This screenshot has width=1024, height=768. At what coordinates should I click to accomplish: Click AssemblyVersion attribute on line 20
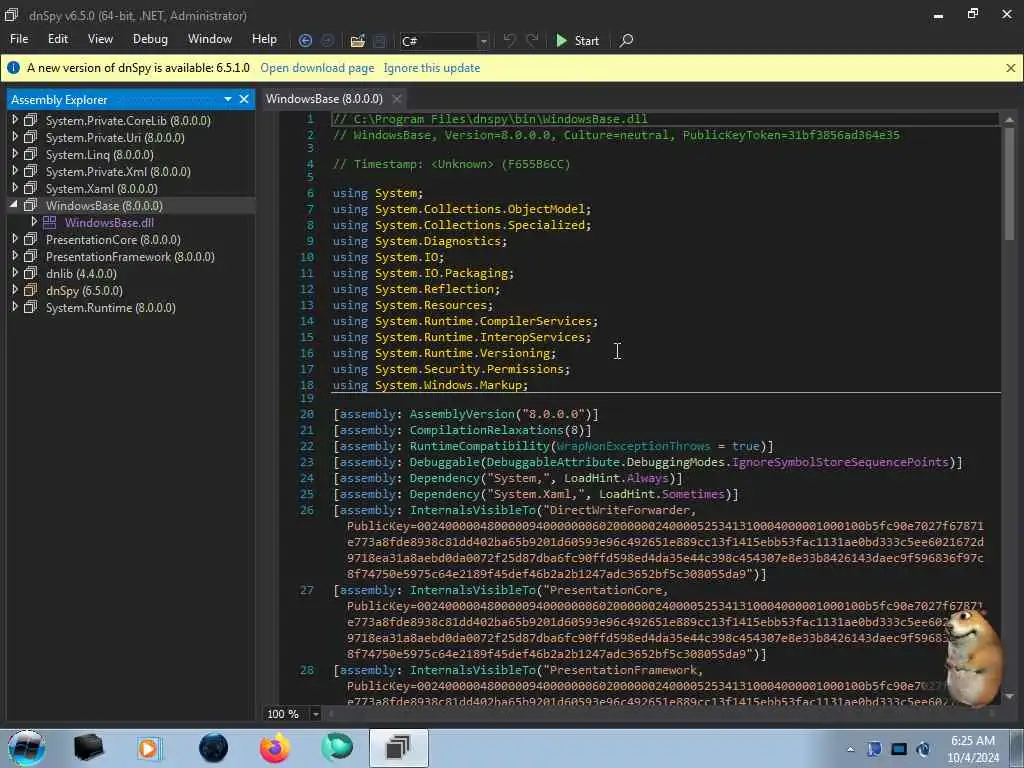[462, 414]
